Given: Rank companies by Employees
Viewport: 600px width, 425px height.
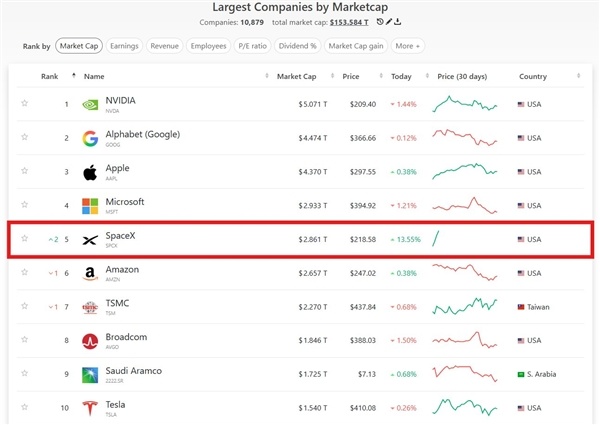Looking at the screenshot, I should tap(209, 46).
